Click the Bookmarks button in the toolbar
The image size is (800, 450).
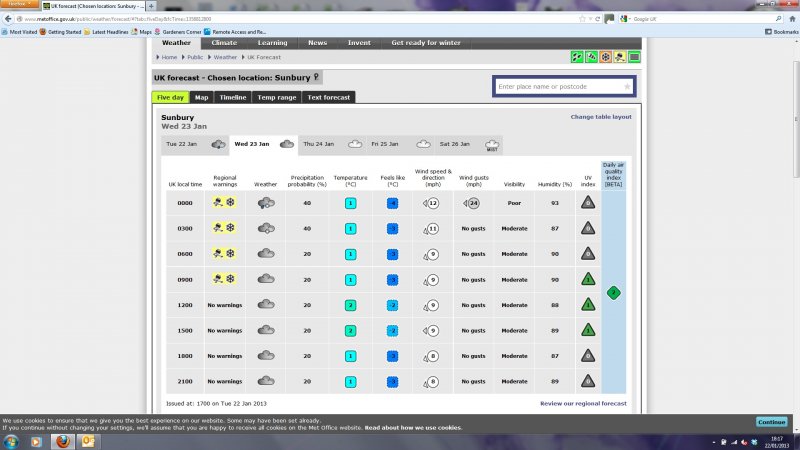(x=782, y=32)
